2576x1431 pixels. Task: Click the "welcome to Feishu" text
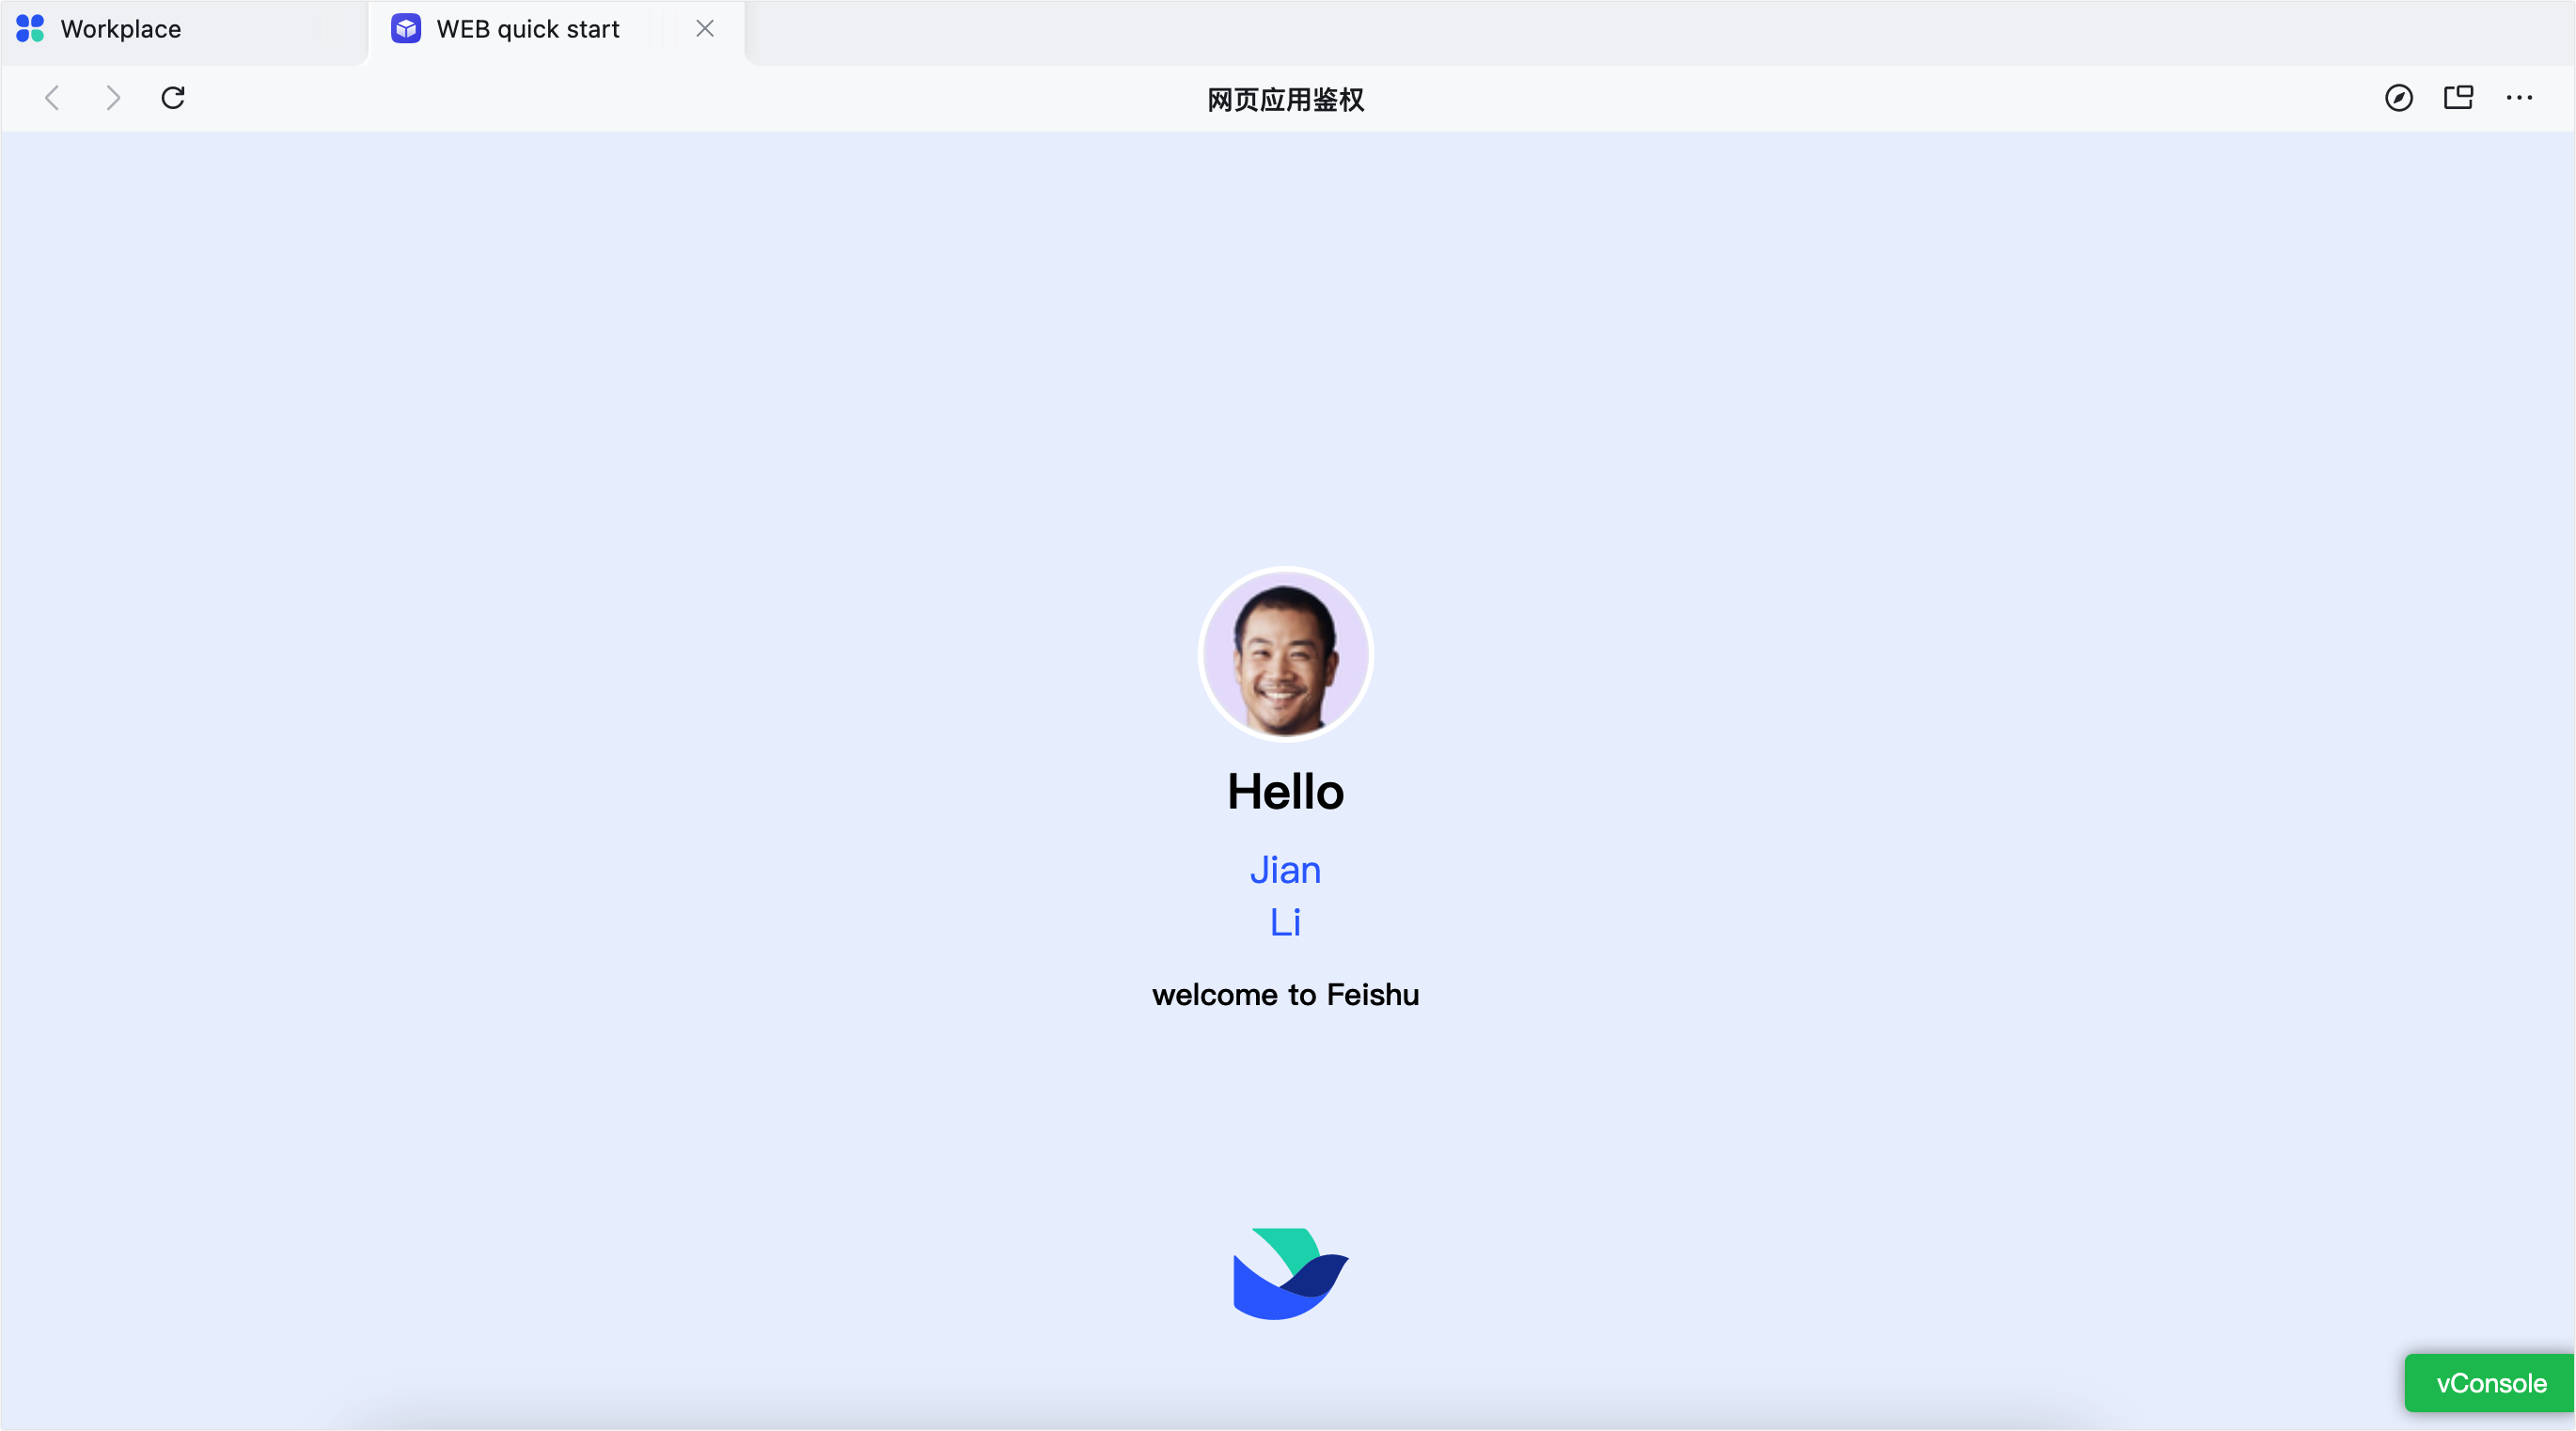tap(1285, 995)
